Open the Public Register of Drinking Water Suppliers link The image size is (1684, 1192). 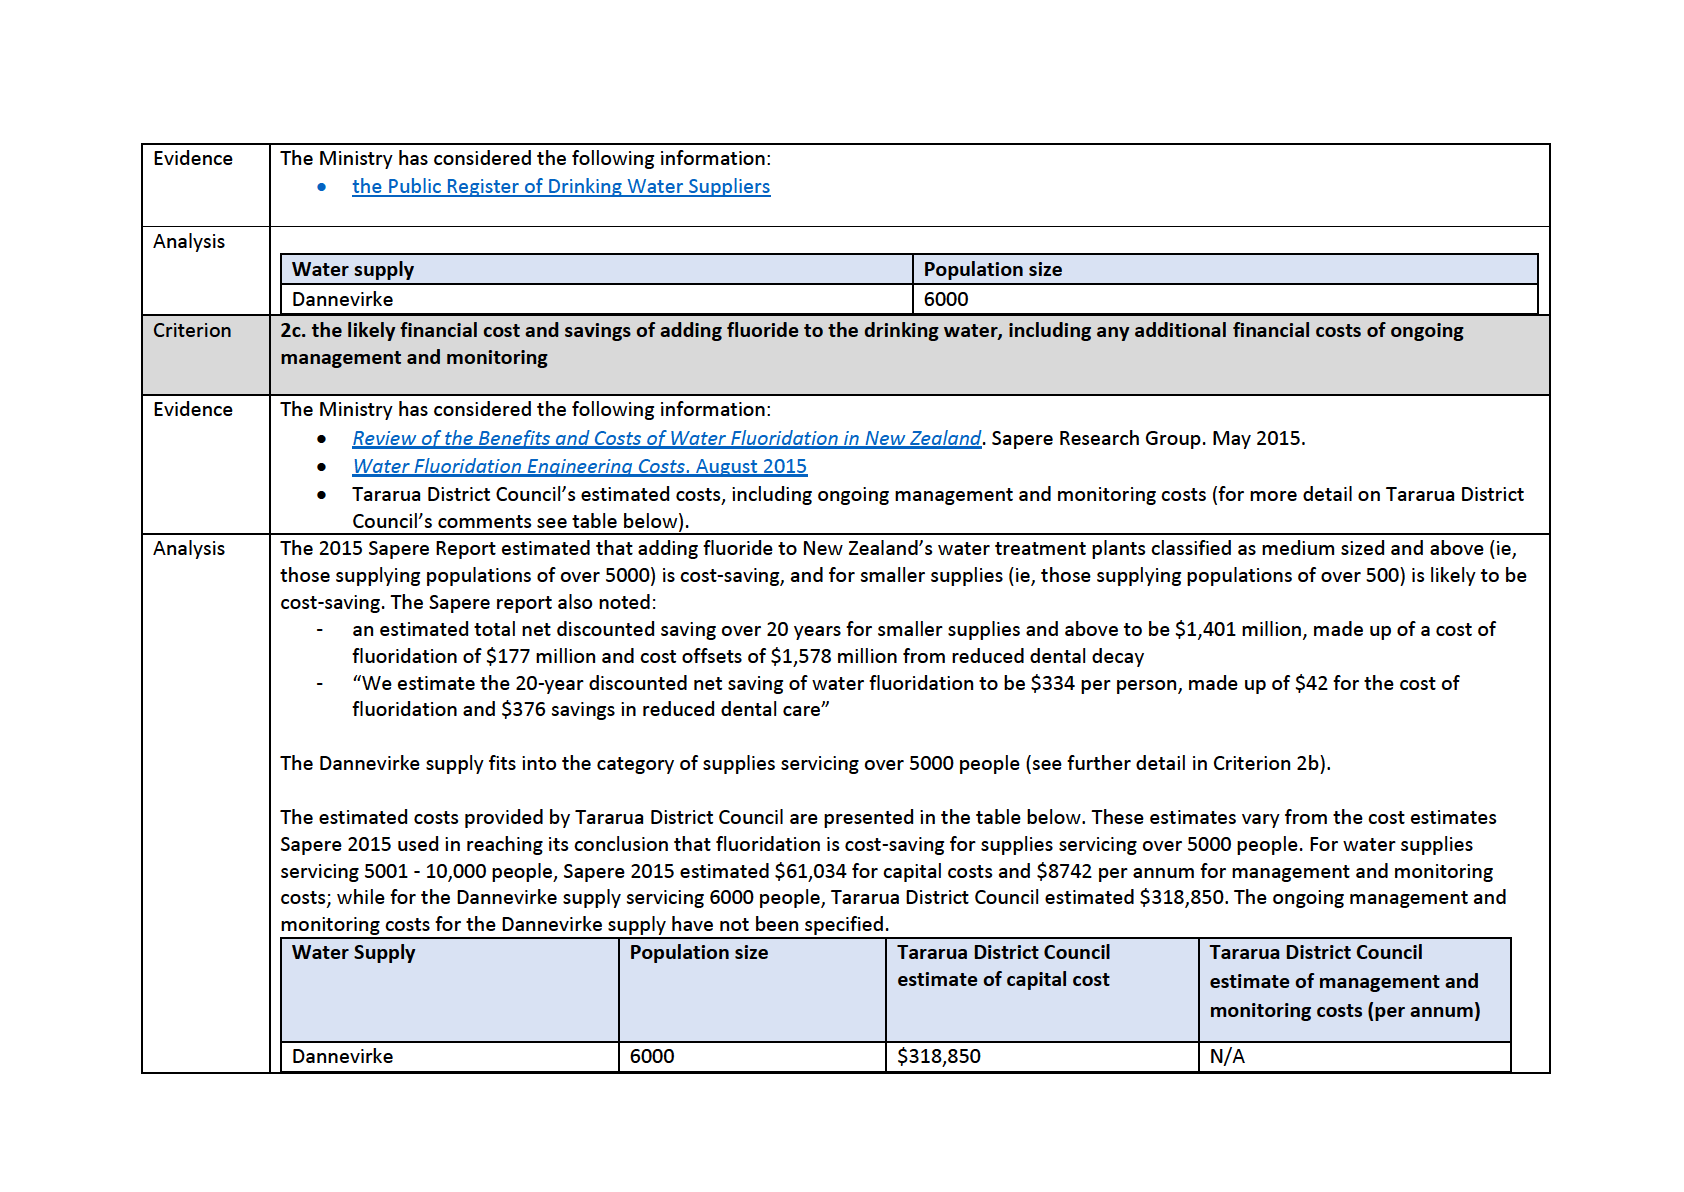560,187
